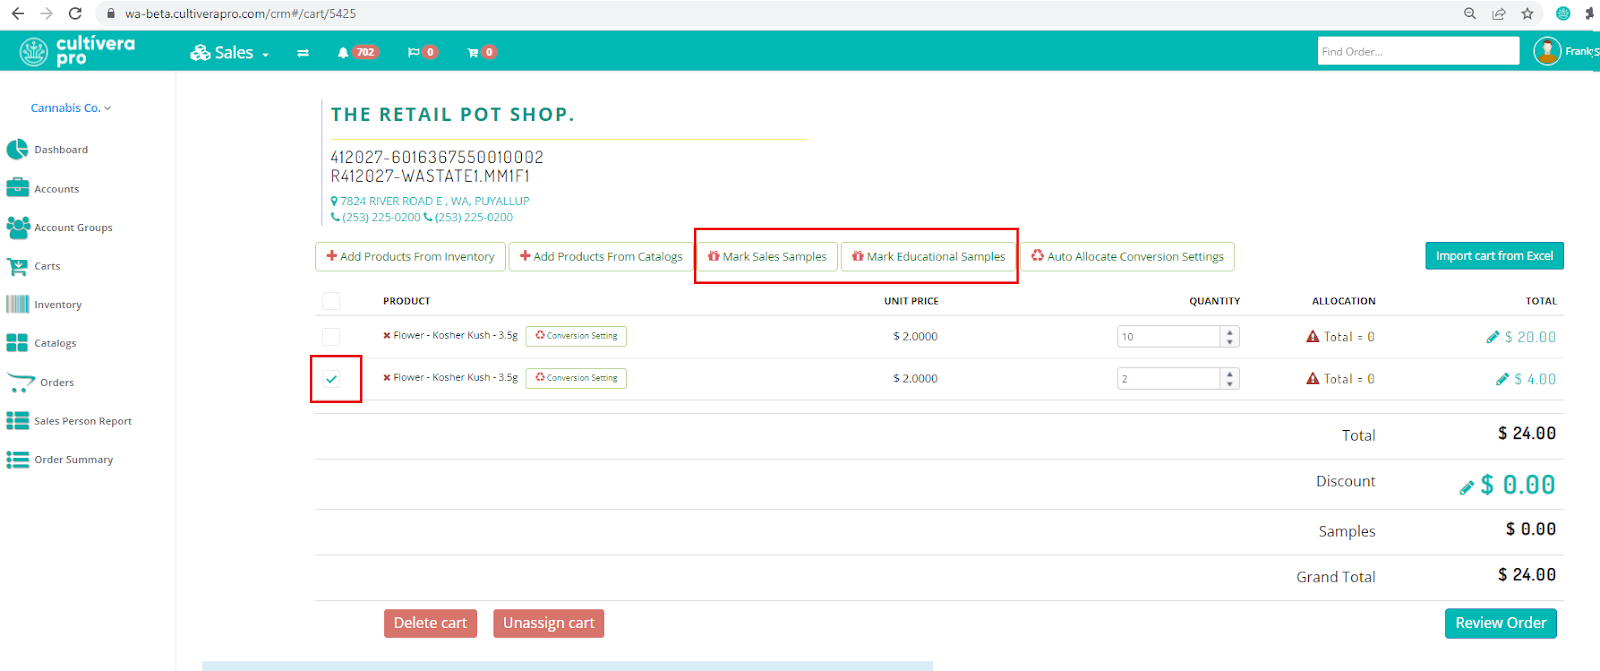Screen dimensions: 1600x671
Task: Remove the quantity 2 Kosher Kush row with red X
Action: (387, 378)
